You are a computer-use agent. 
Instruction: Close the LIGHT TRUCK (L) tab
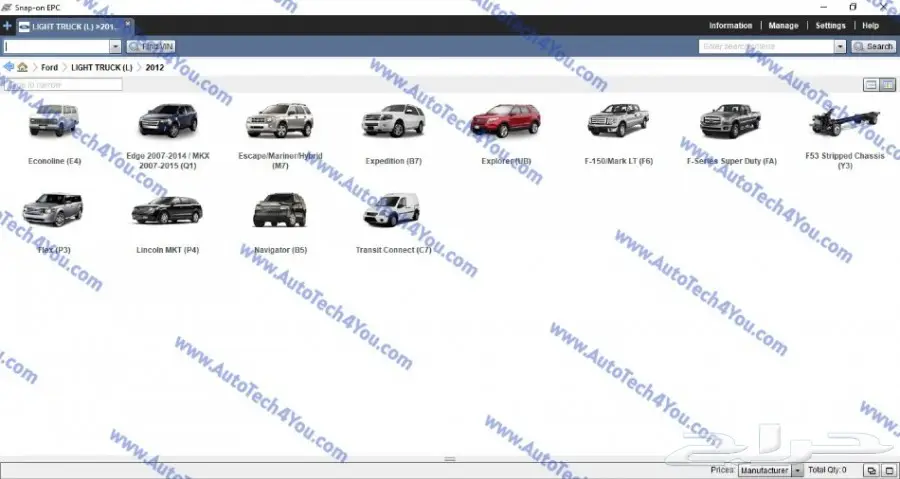[x=127, y=24]
